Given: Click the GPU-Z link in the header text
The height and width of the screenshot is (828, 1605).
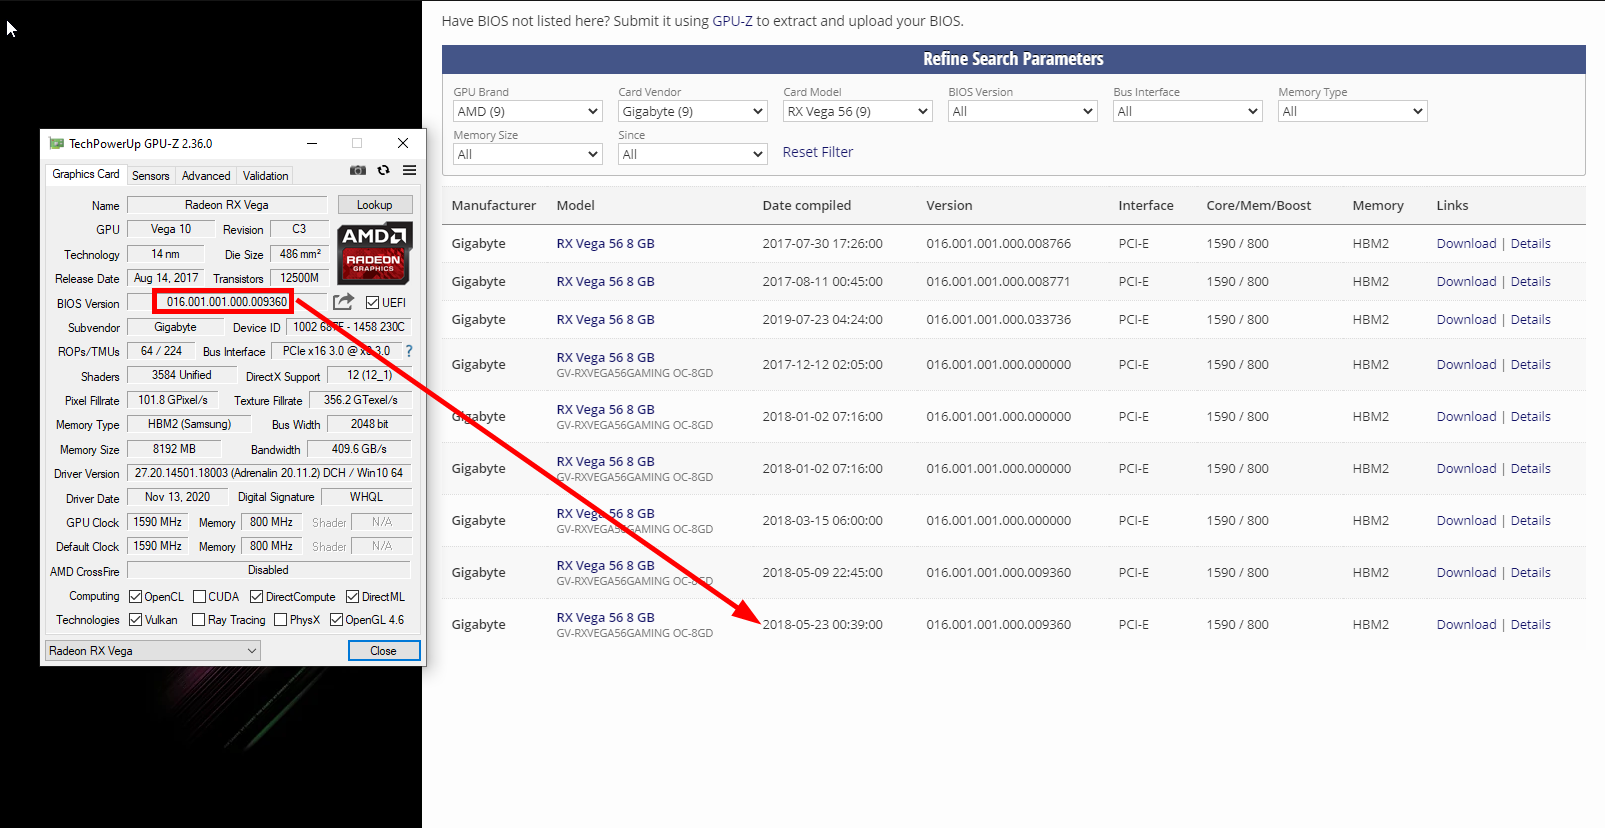Looking at the screenshot, I should [x=732, y=21].
